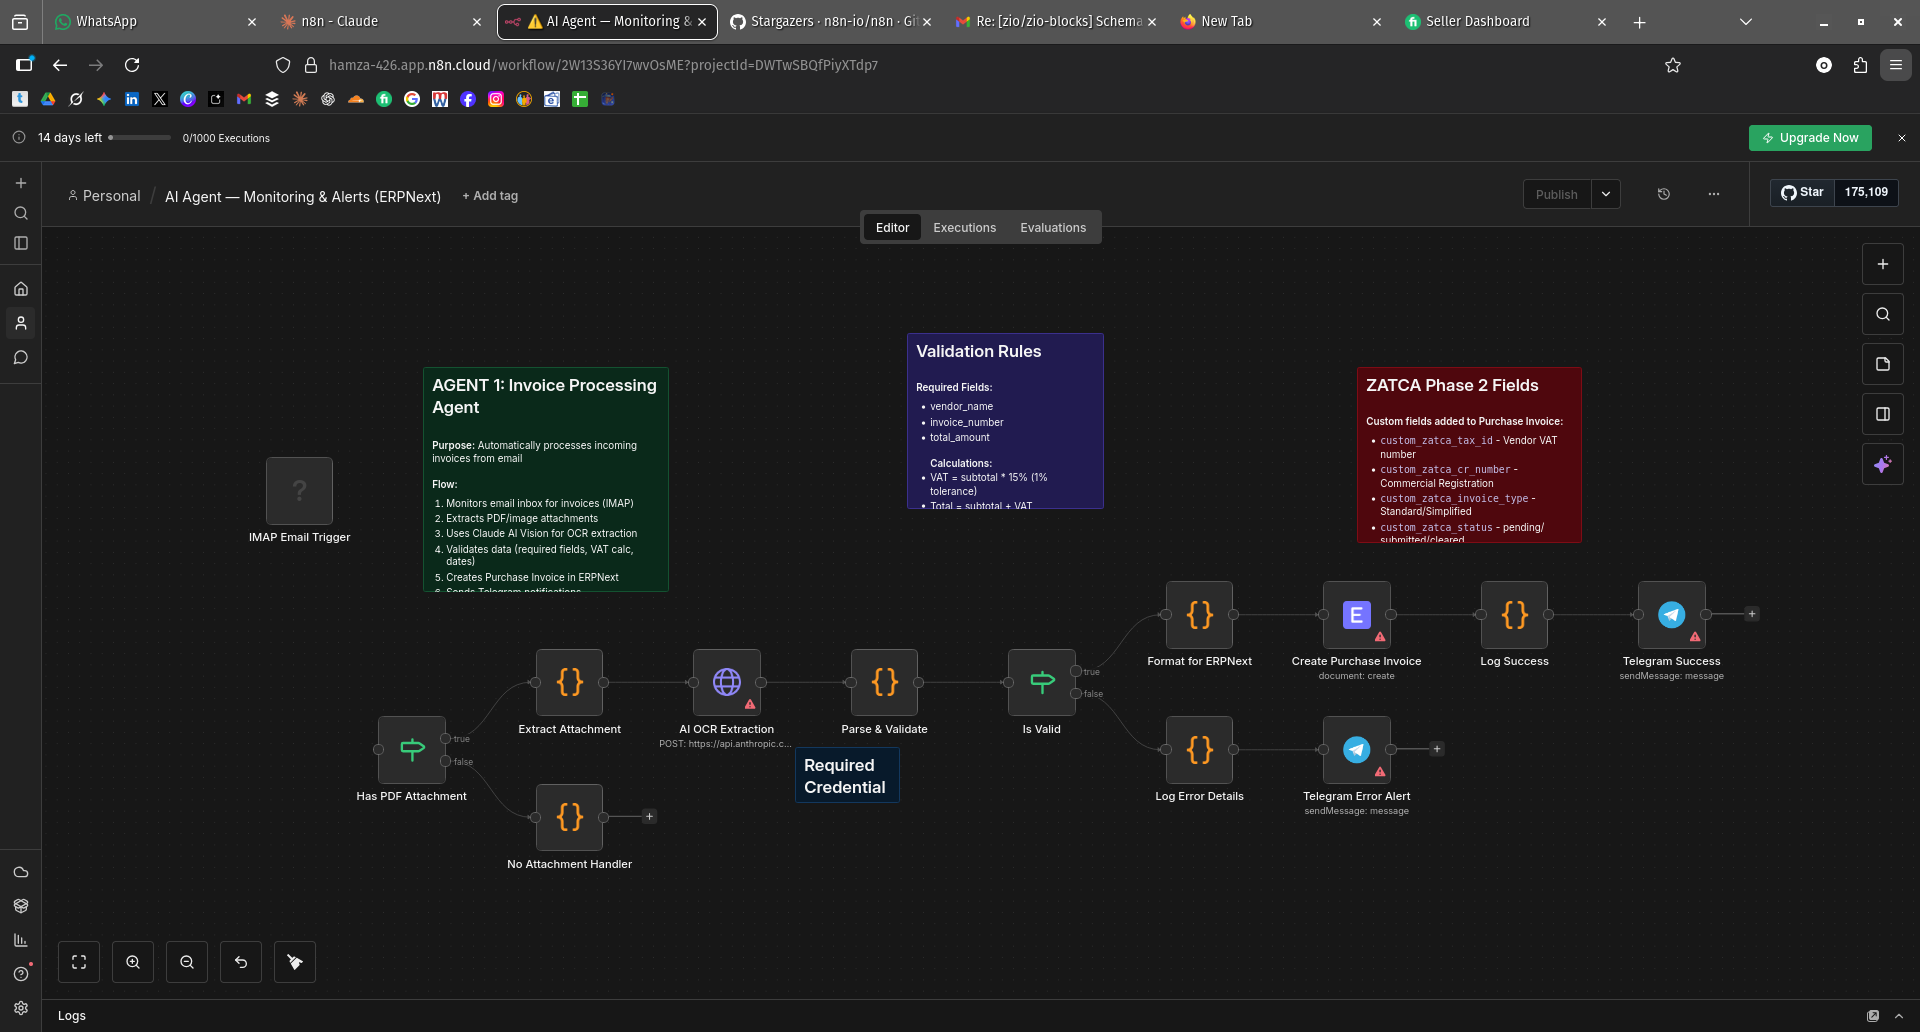
Task: Open the AI assistant sparkle button
Action: click(x=1882, y=464)
